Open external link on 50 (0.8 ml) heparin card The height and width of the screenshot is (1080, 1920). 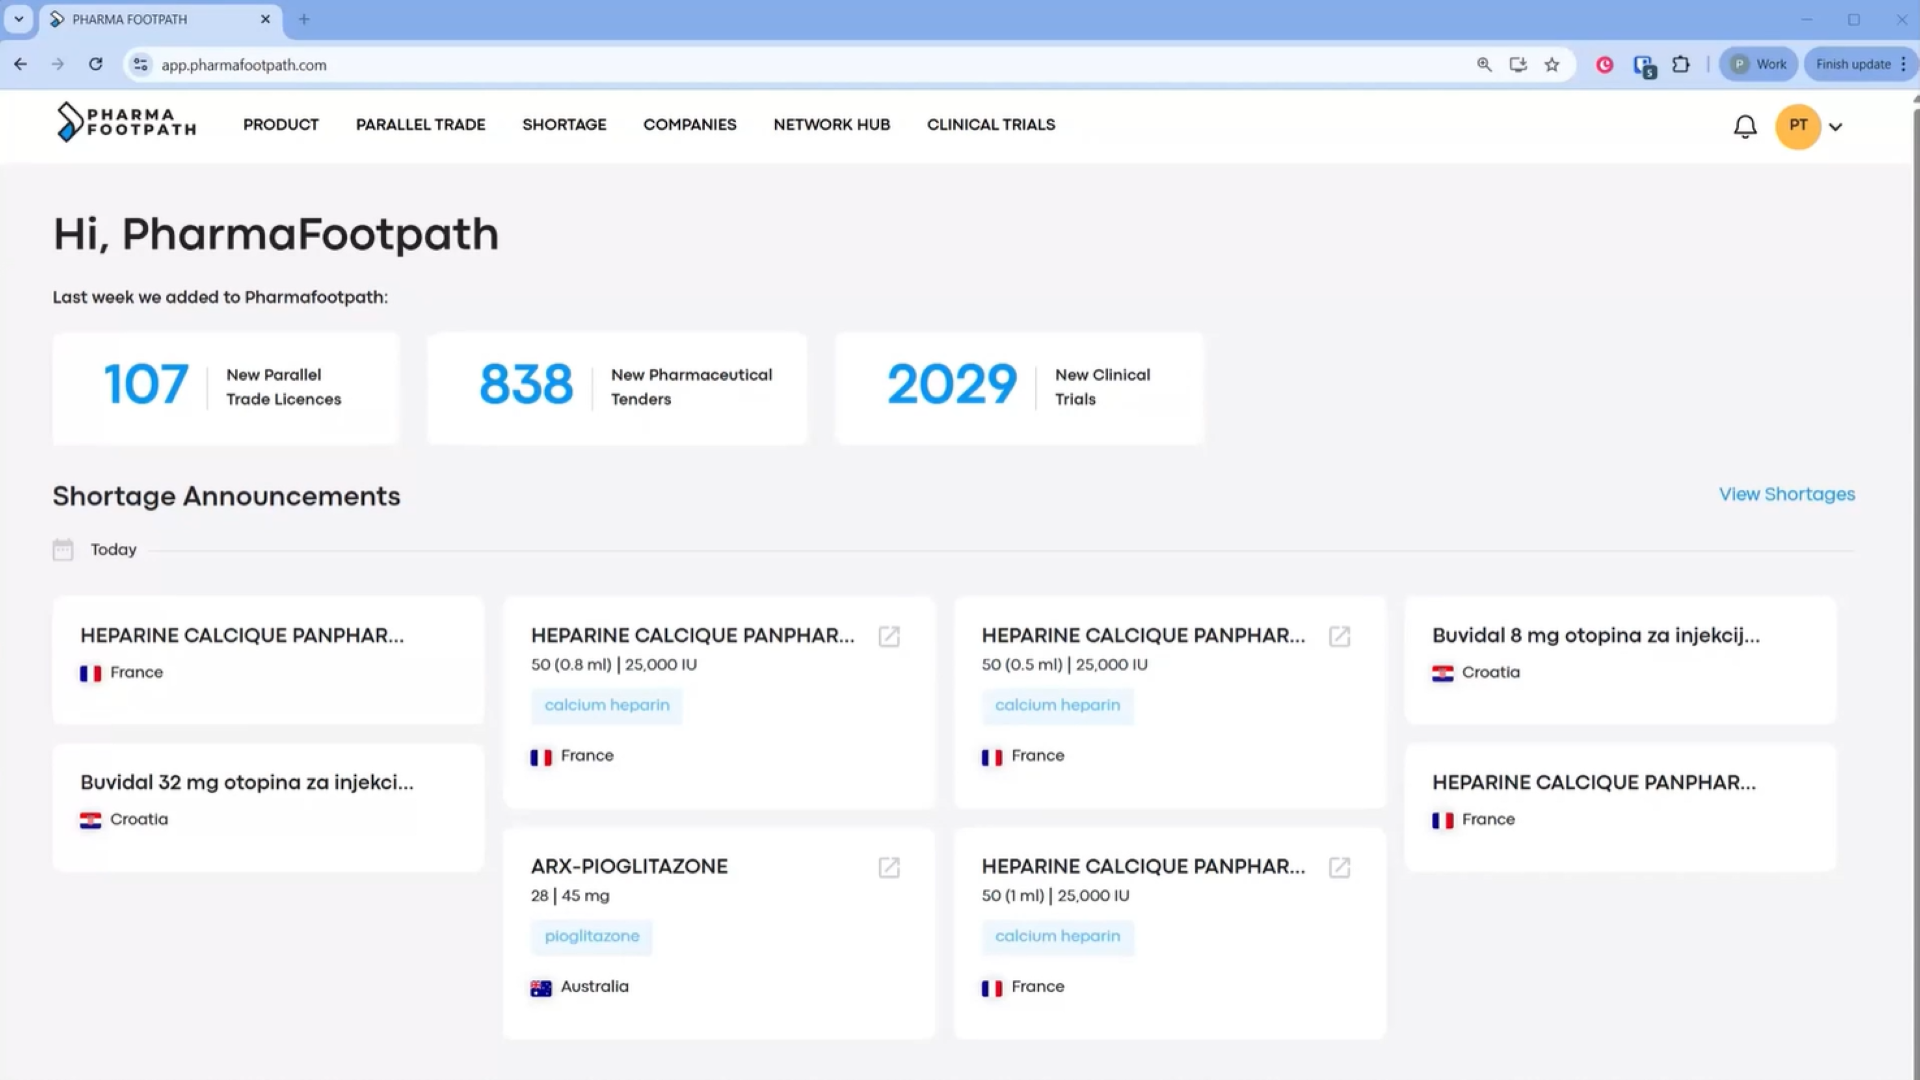point(888,636)
